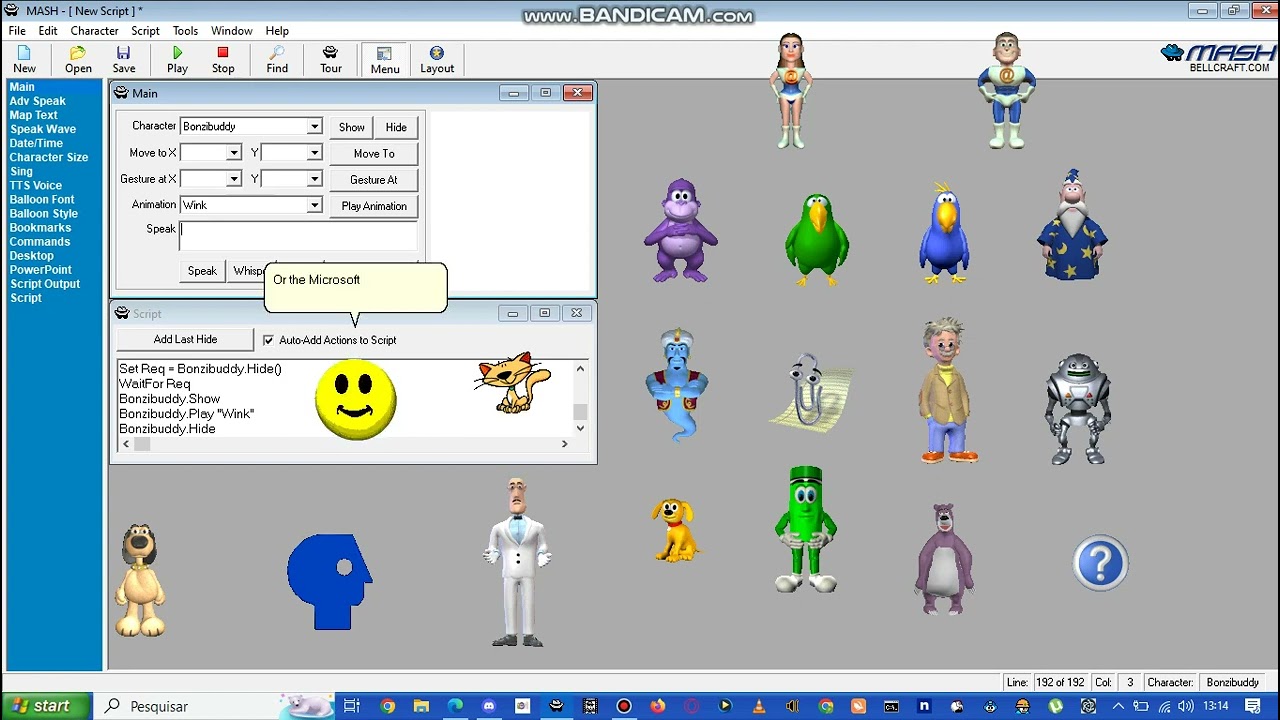
Task: Open the File menu
Action: pos(17,31)
